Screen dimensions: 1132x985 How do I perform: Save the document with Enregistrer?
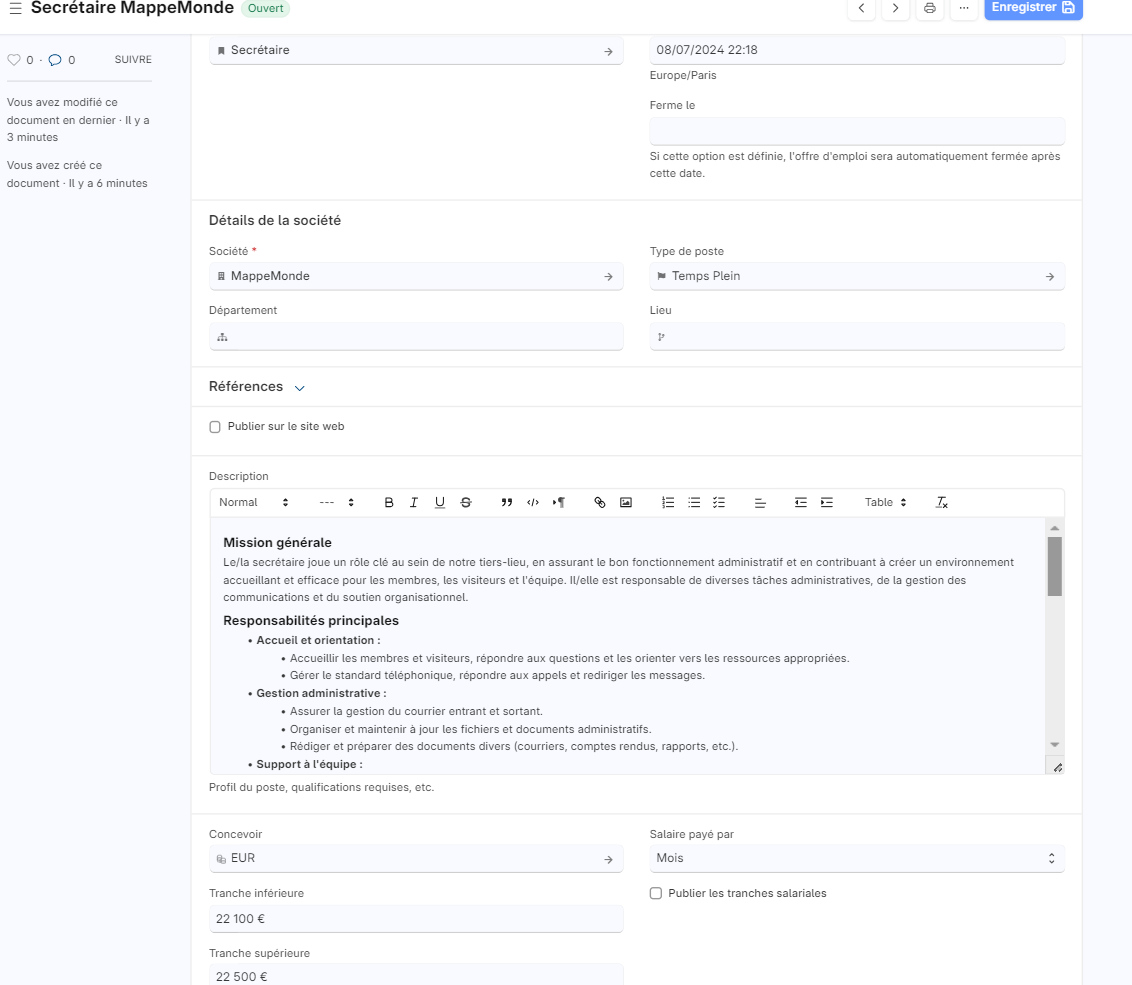tap(1033, 8)
